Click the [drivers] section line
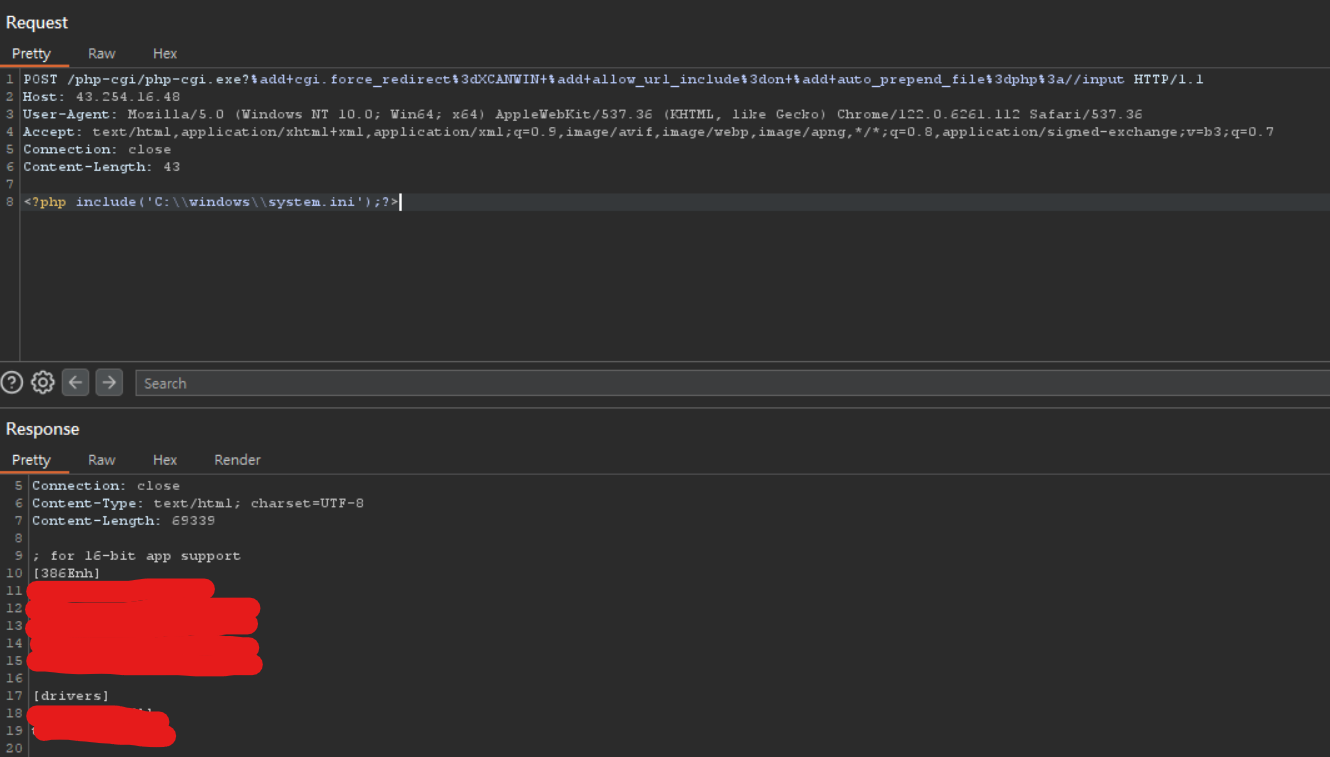Screen dimensions: 1330x757 tap(71, 696)
